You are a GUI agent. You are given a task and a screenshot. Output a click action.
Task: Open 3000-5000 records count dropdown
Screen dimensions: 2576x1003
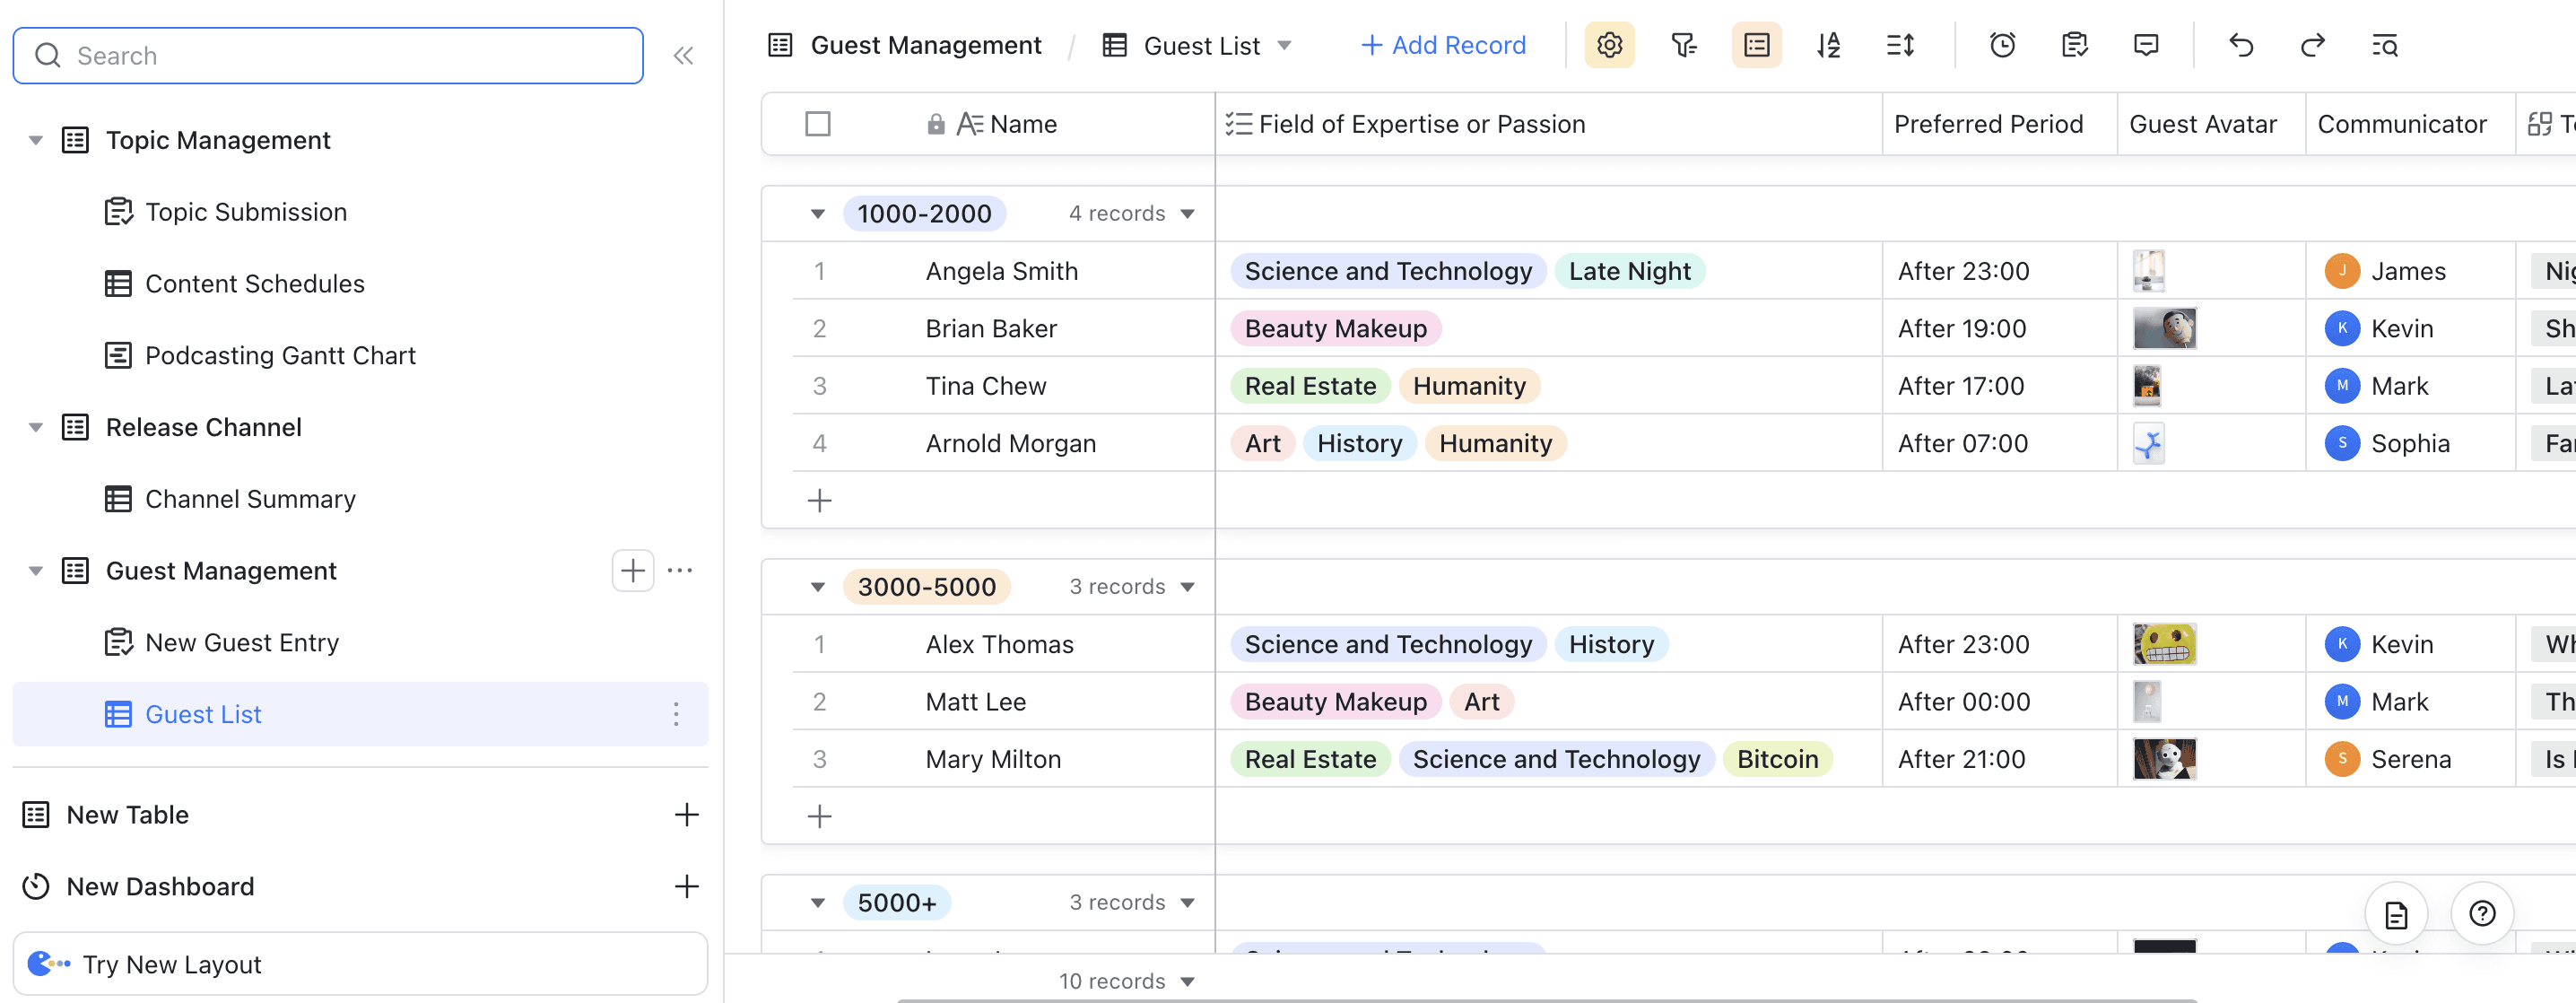coord(1187,587)
